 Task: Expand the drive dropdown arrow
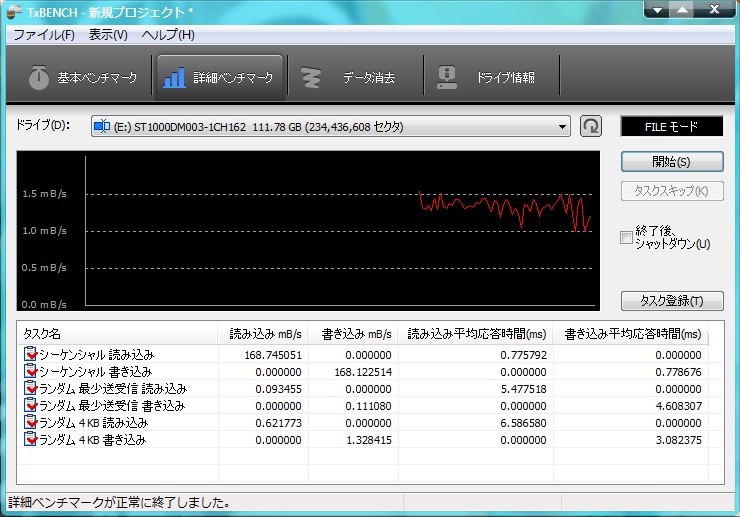click(x=562, y=127)
